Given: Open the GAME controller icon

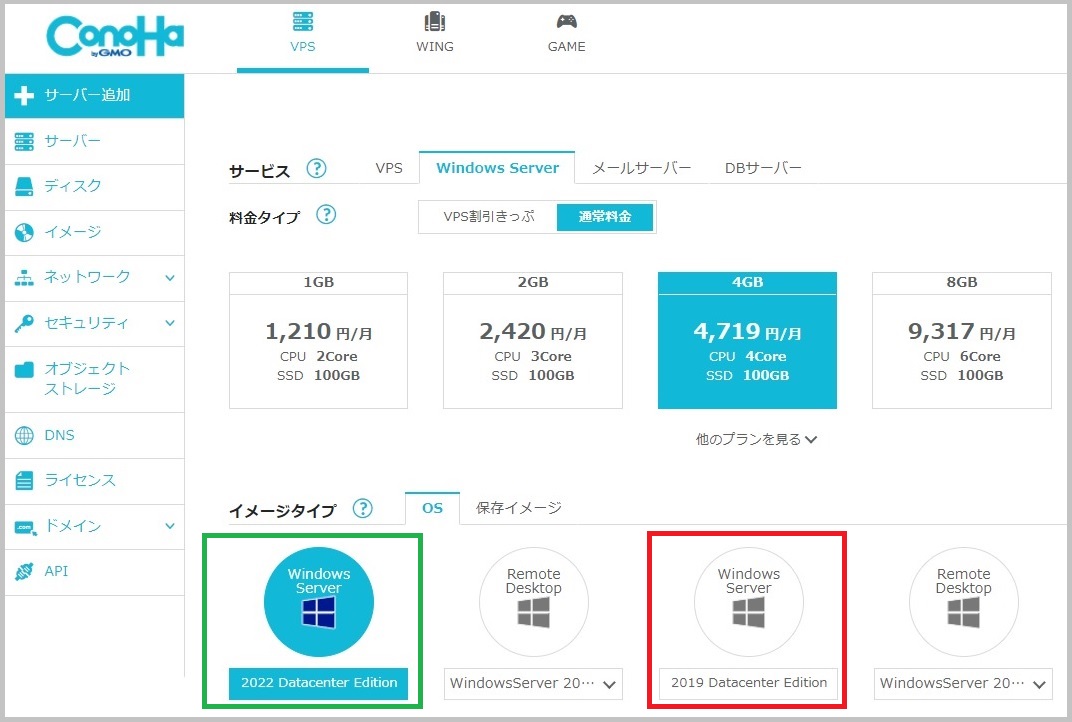Looking at the screenshot, I should [566, 22].
